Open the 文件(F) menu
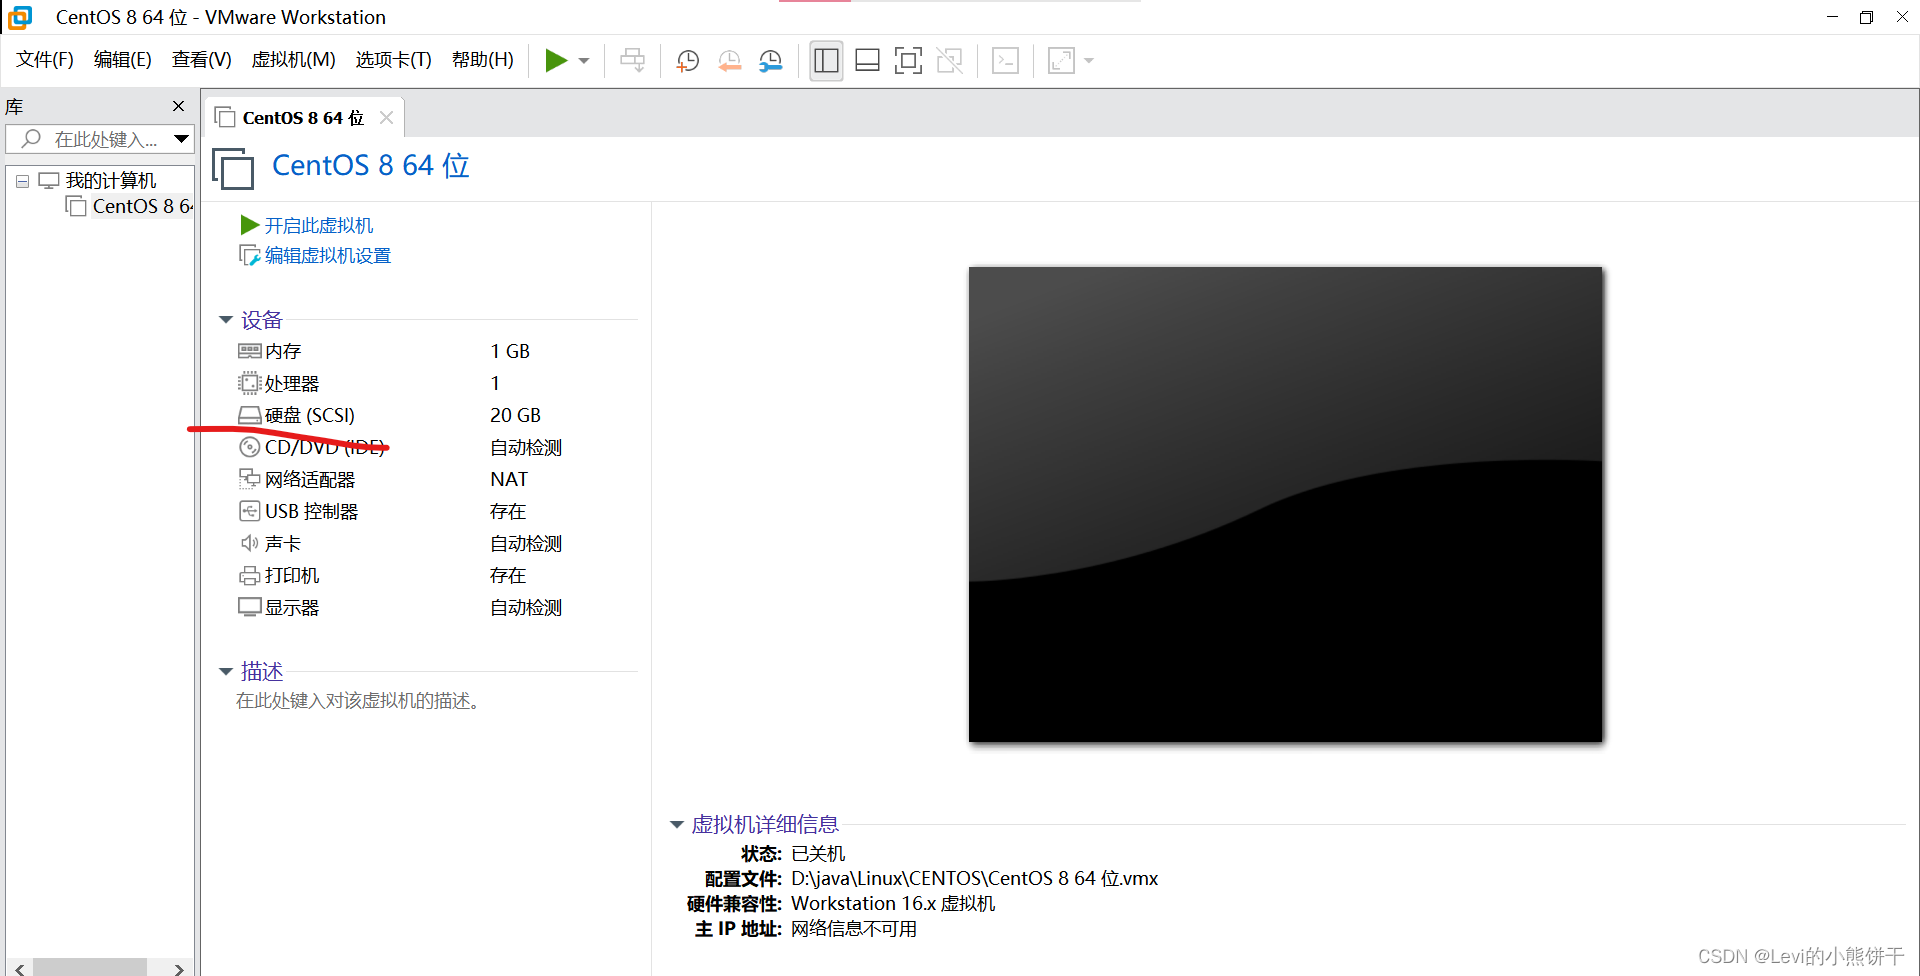The width and height of the screenshot is (1920, 976). (x=45, y=60)
